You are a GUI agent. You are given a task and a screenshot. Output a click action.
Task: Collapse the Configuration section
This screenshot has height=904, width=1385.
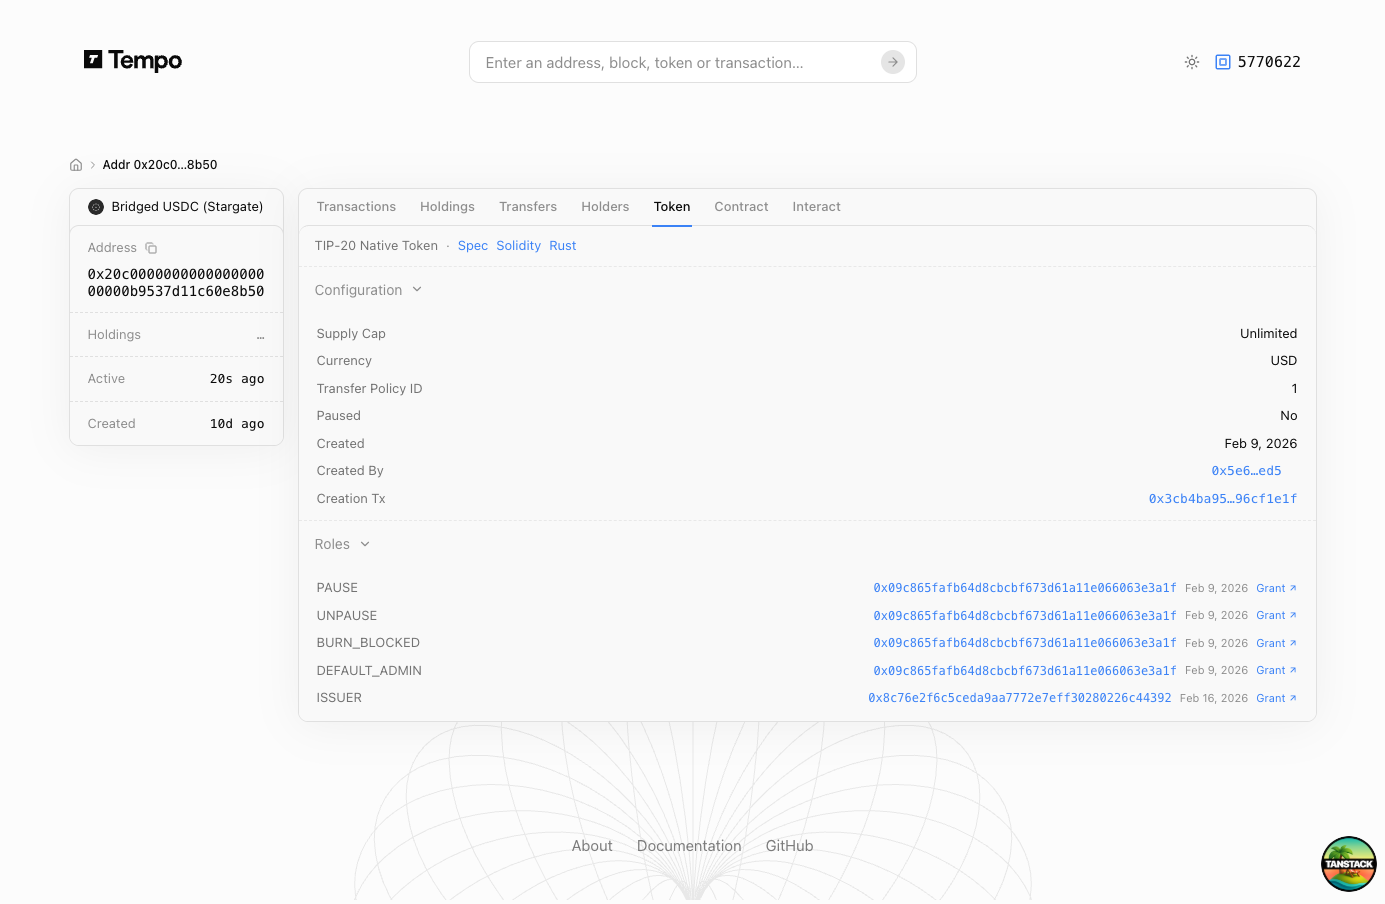(368, 290)
